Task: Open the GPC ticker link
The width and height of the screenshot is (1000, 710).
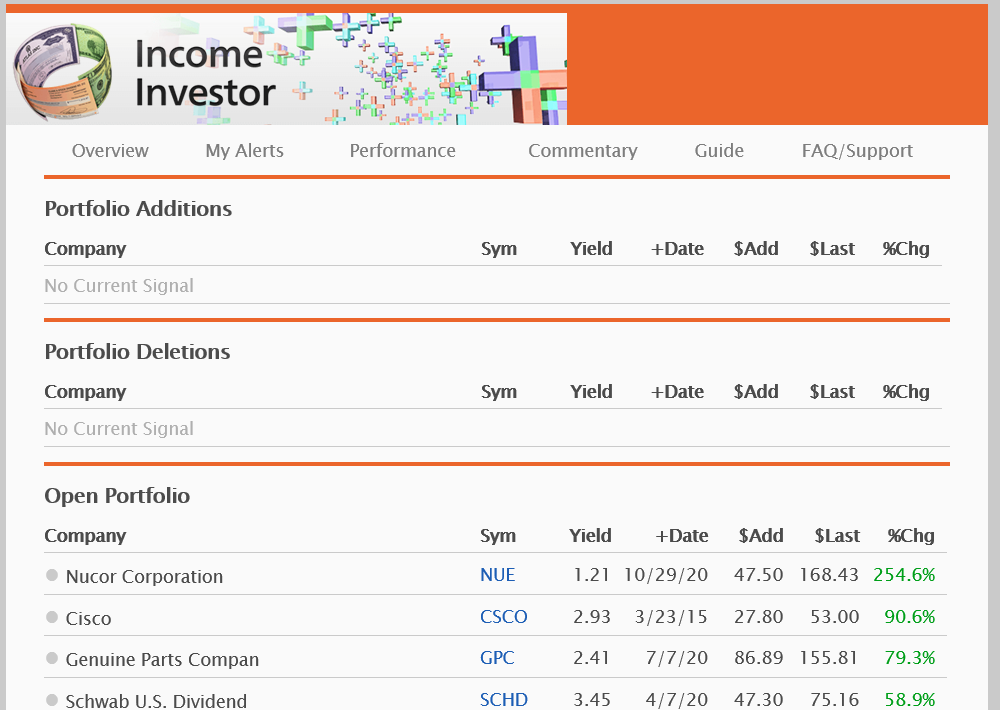Action: click(x=497, y=658)
